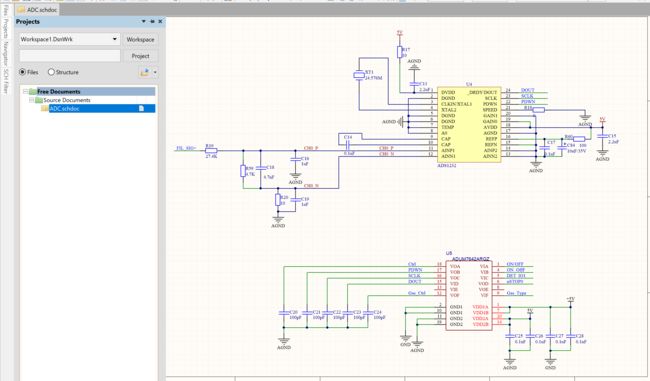650x381 pixels.
Task: Select capacitor C15 2.2uF symbol
Action: (602, 136)
